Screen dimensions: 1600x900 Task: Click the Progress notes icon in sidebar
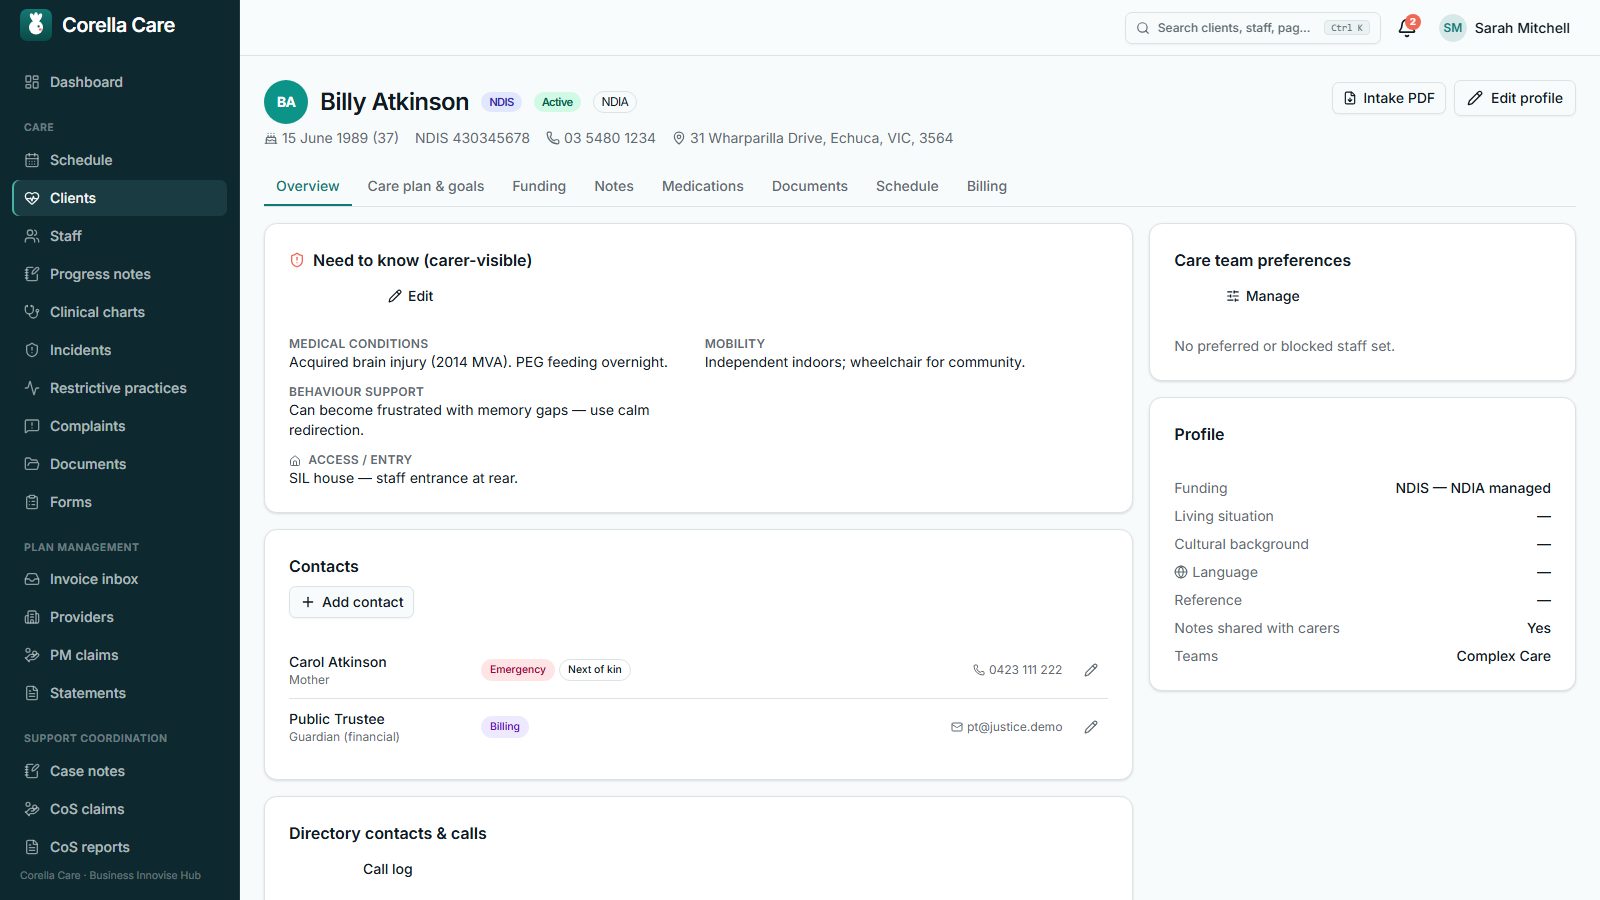point(32,274)
